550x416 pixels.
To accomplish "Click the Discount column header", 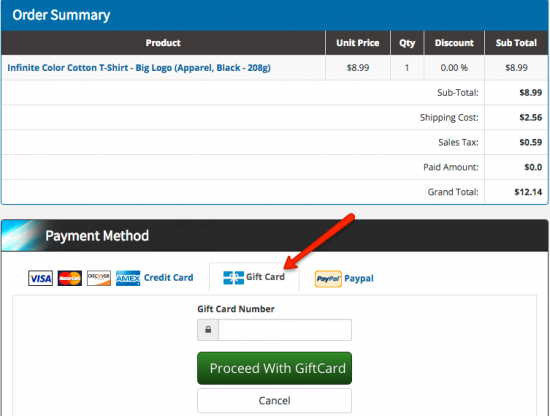I will coord(454,43).
